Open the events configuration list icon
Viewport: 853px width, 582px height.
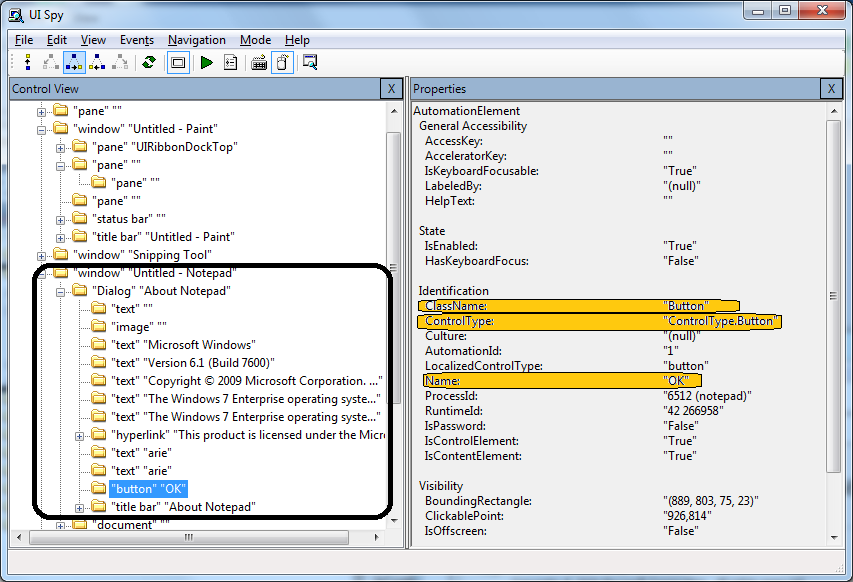pyautogui.click(x=231, y=63)
